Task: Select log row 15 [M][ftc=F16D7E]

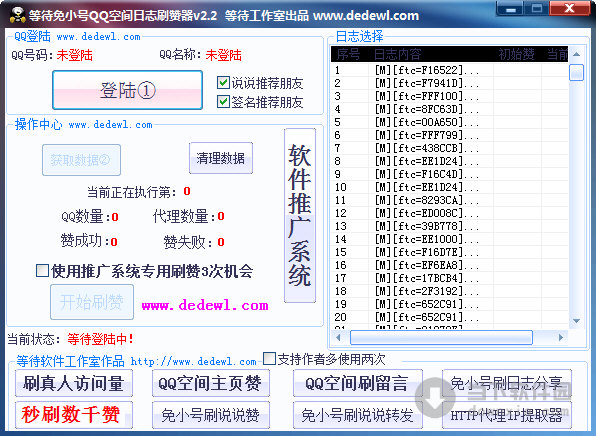Action: 450,252
